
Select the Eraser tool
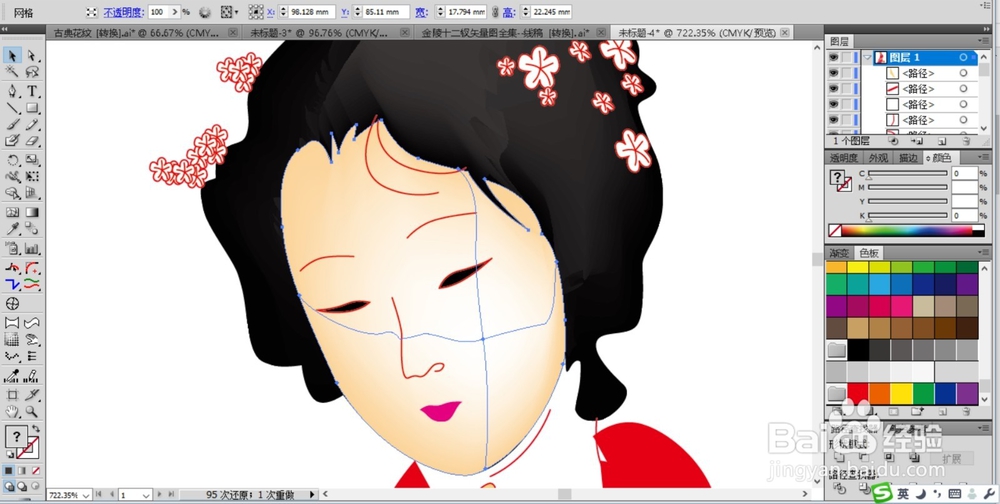click(x=32, y=141)
